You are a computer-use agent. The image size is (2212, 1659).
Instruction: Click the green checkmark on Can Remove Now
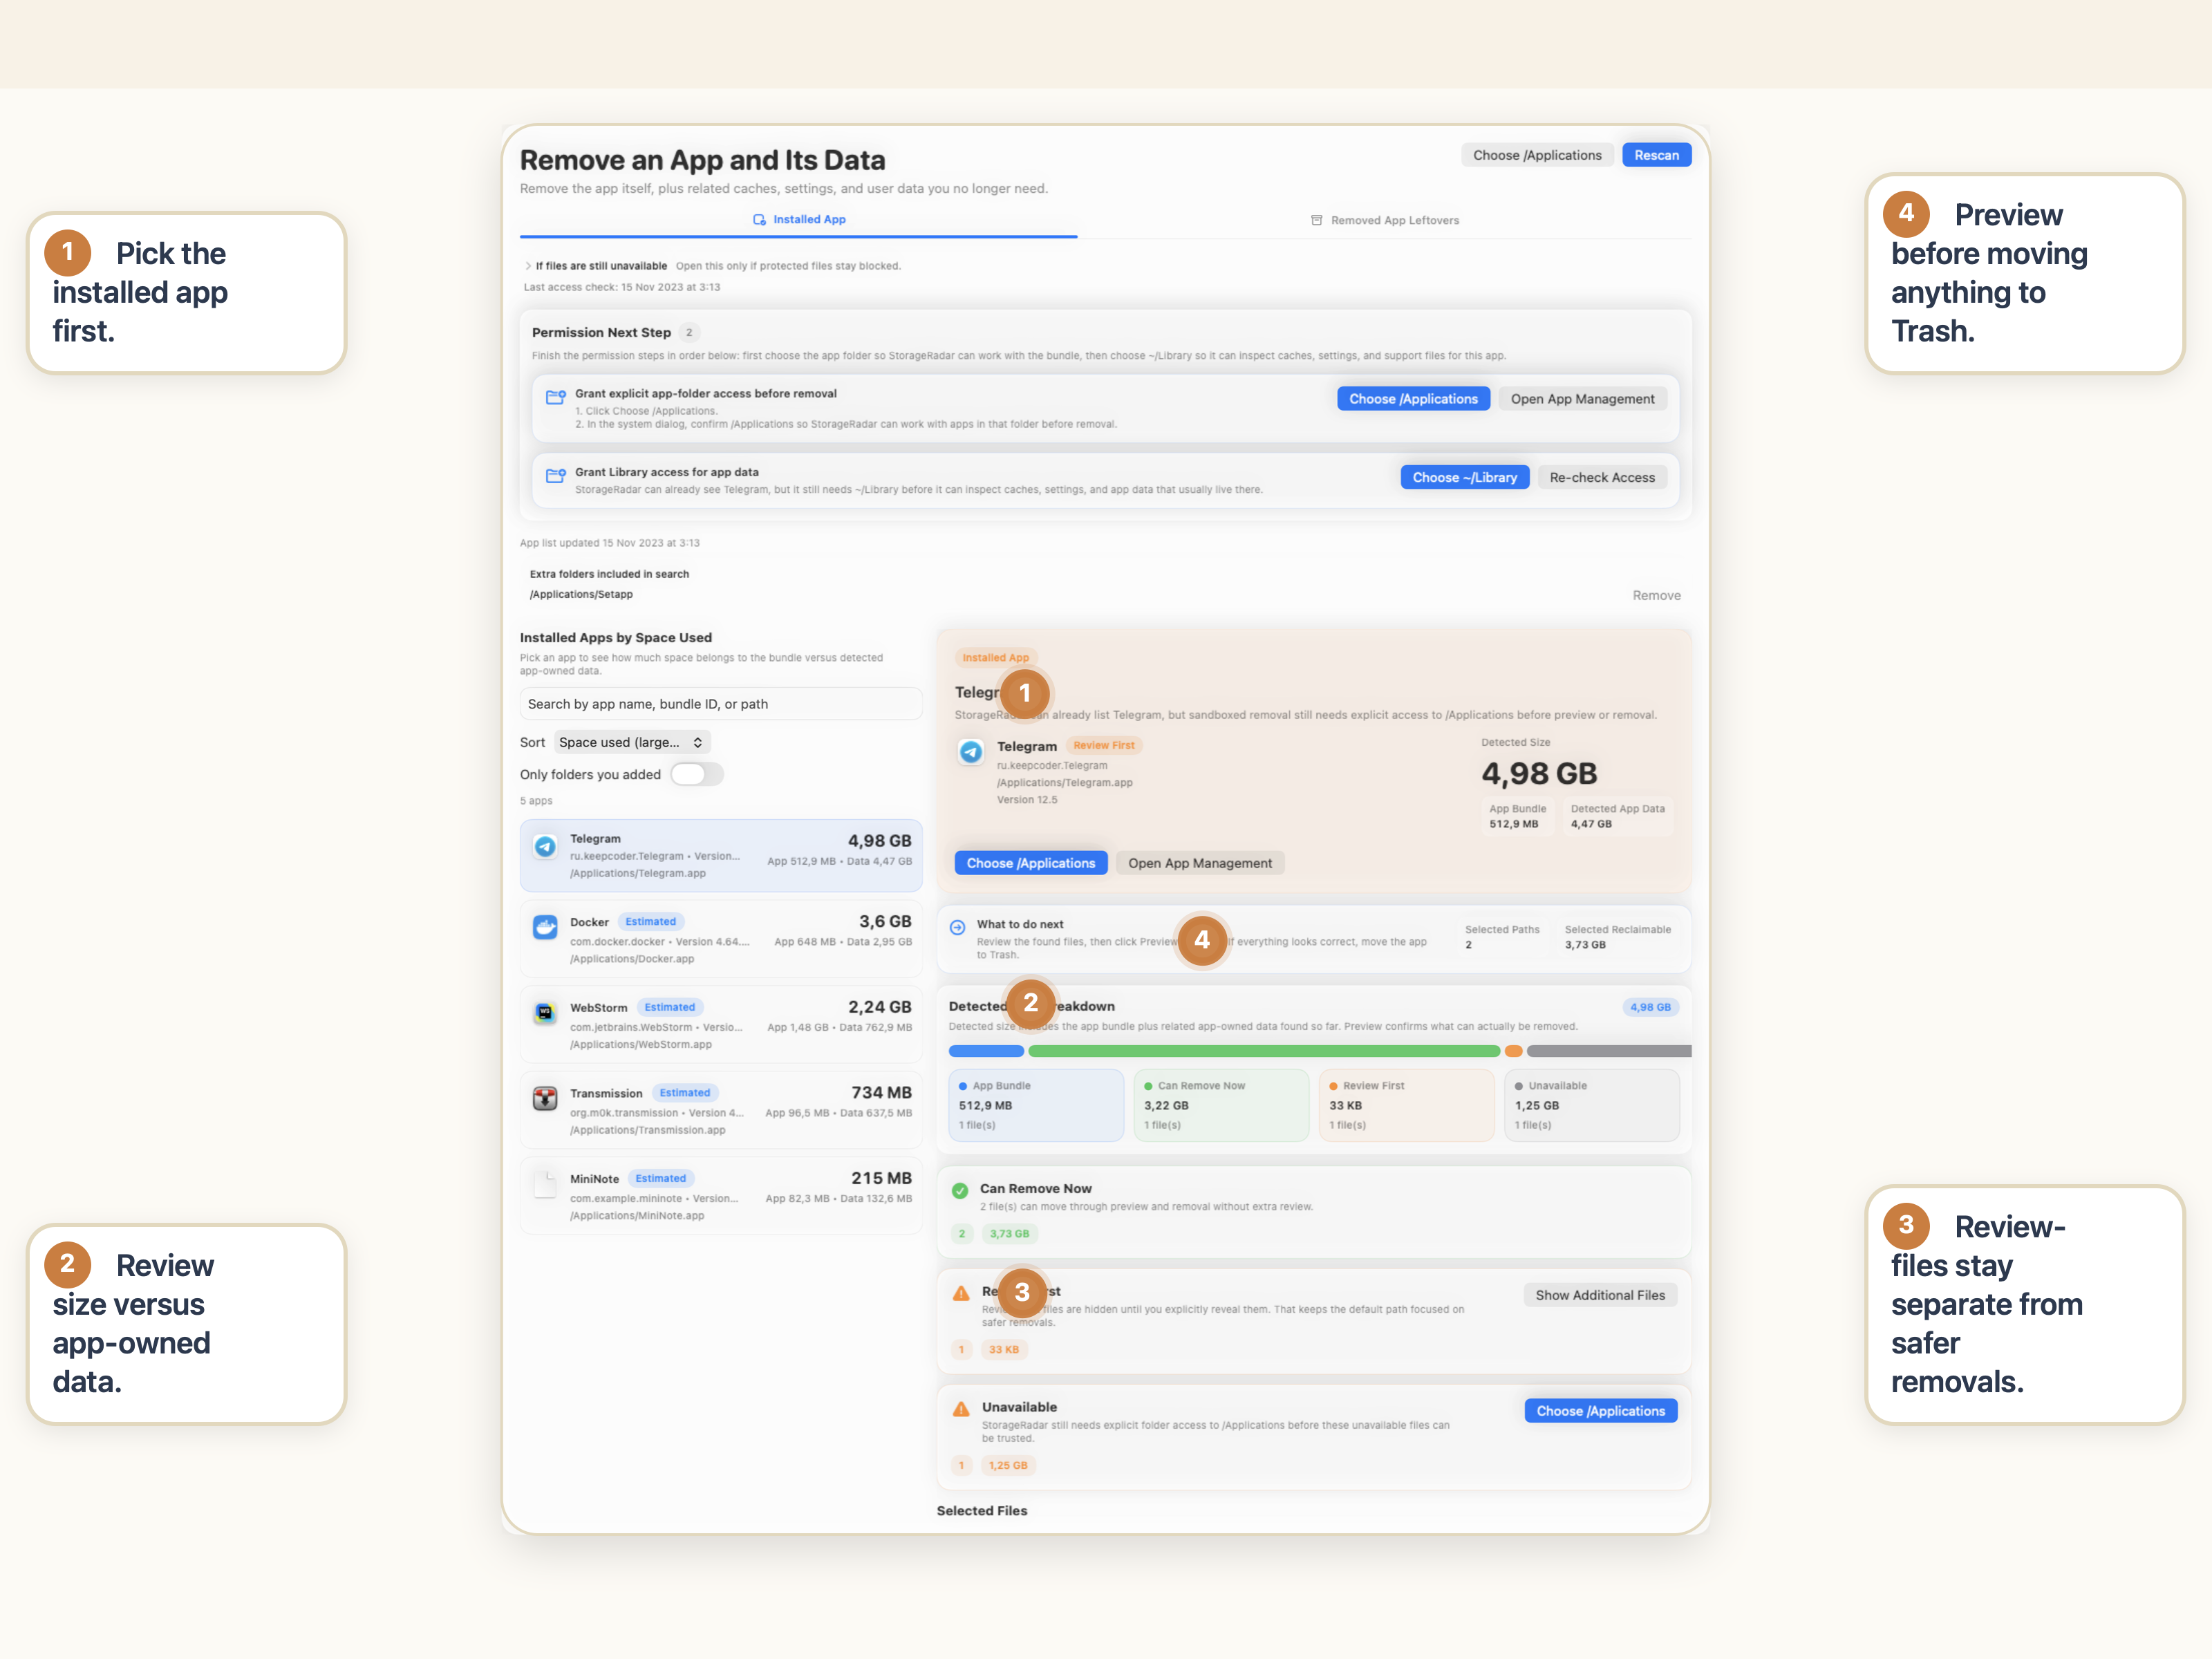tap(960, 1190)
